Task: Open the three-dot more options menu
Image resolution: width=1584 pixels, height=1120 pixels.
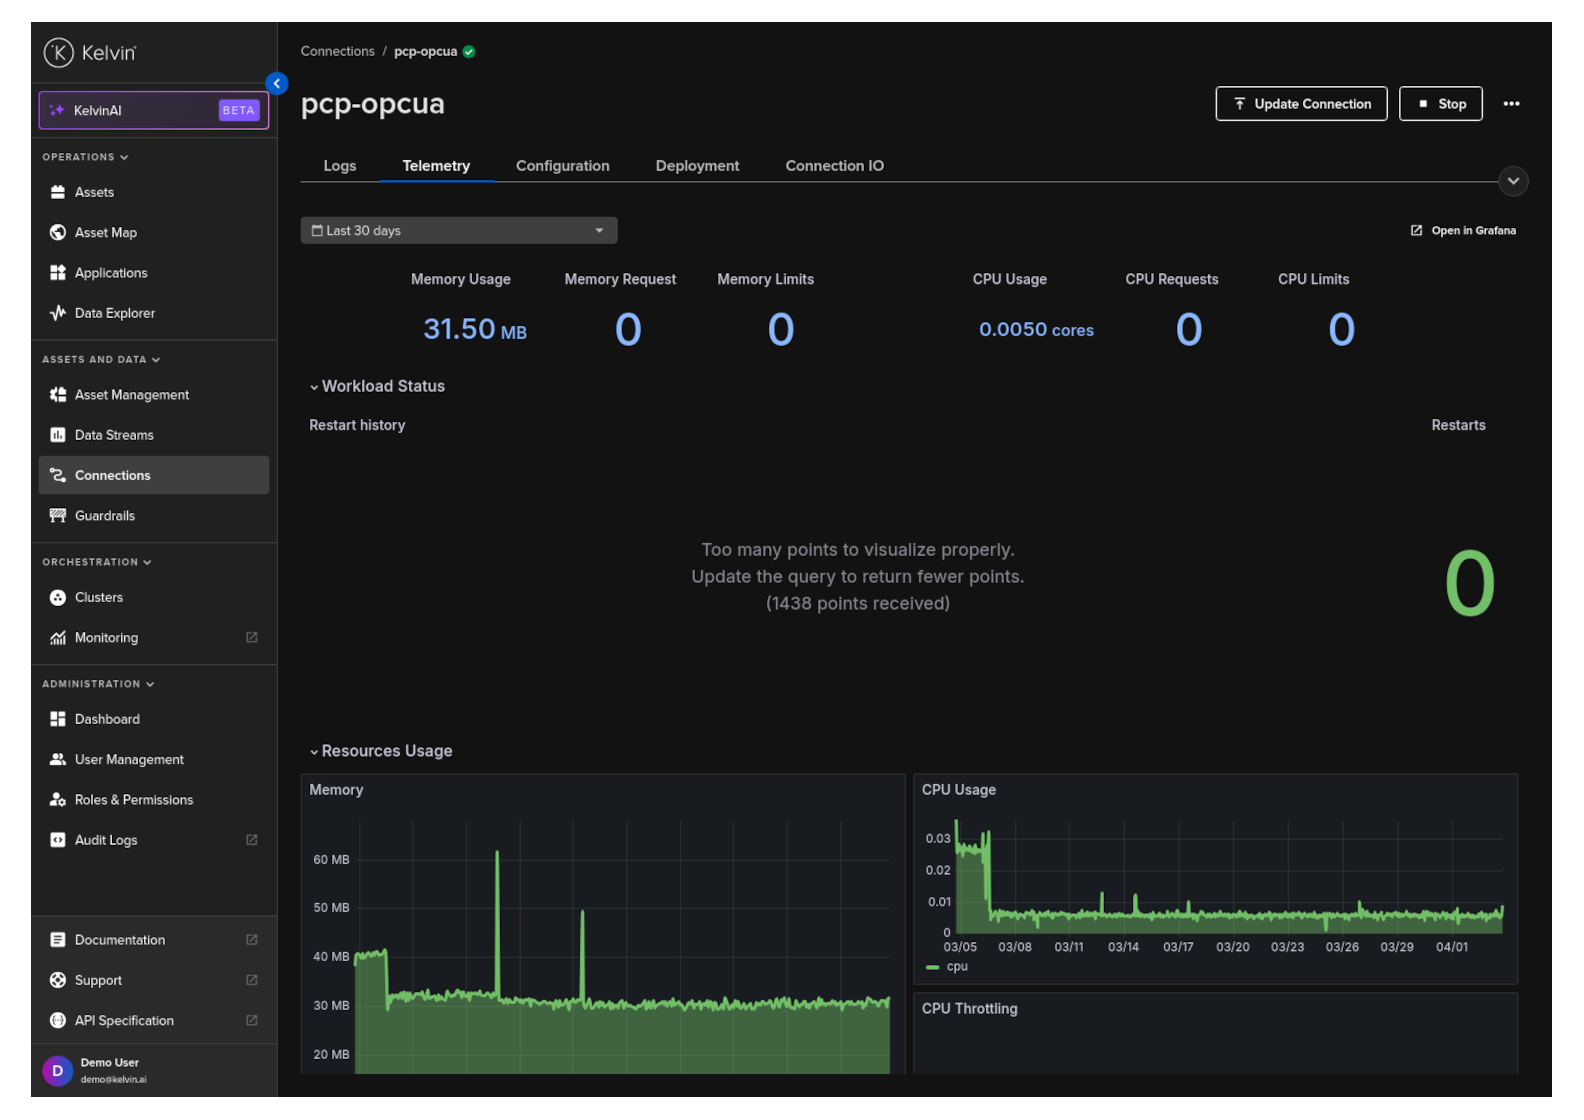Action: (x=1511, y=104)
